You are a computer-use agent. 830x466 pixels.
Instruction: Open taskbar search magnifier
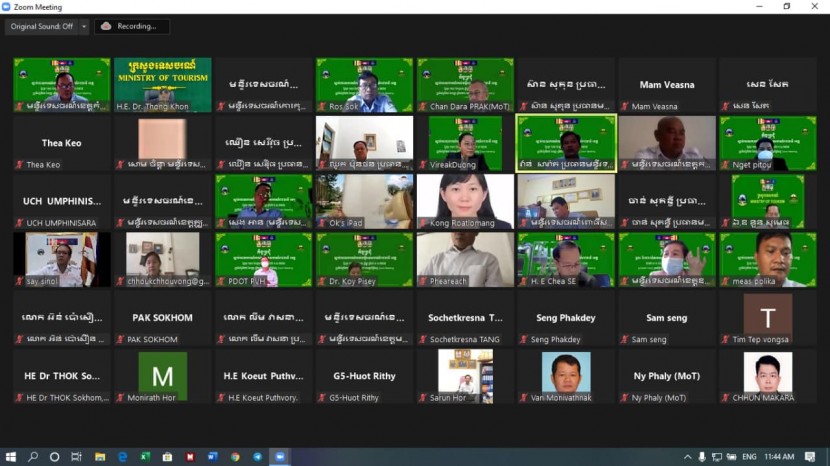click(33, 457)
